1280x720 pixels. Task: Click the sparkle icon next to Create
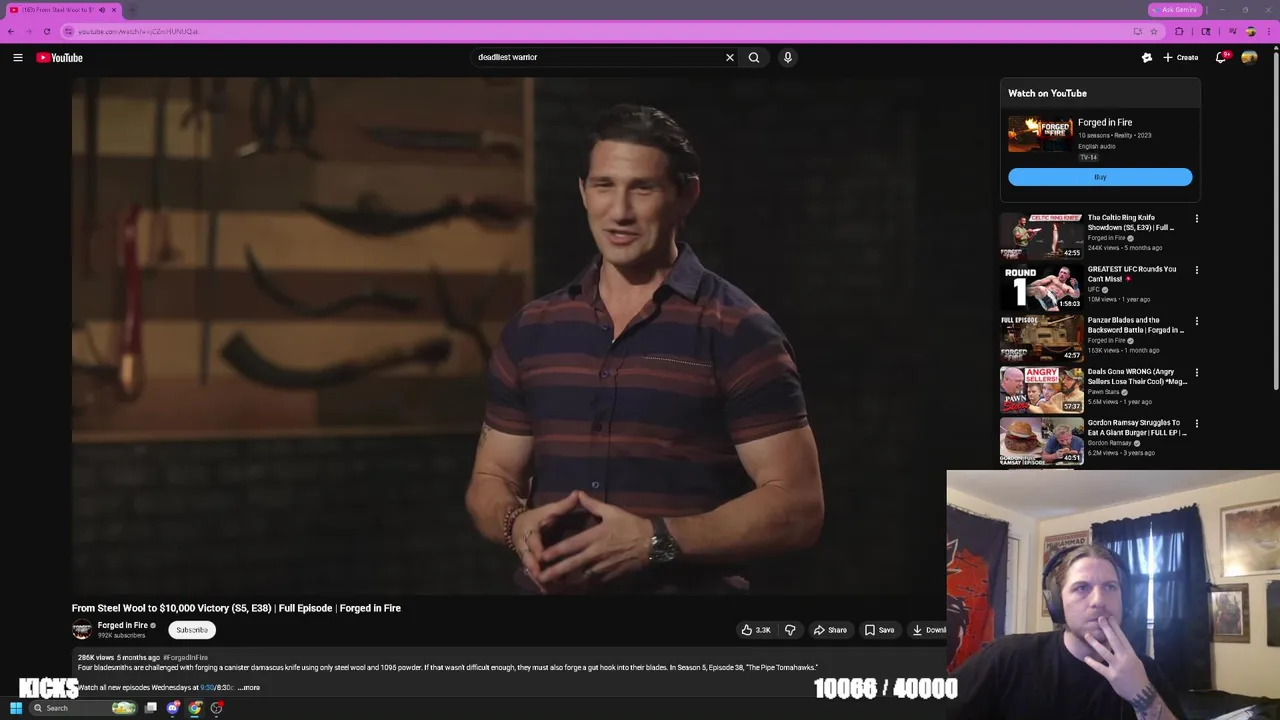point(1147,58)
